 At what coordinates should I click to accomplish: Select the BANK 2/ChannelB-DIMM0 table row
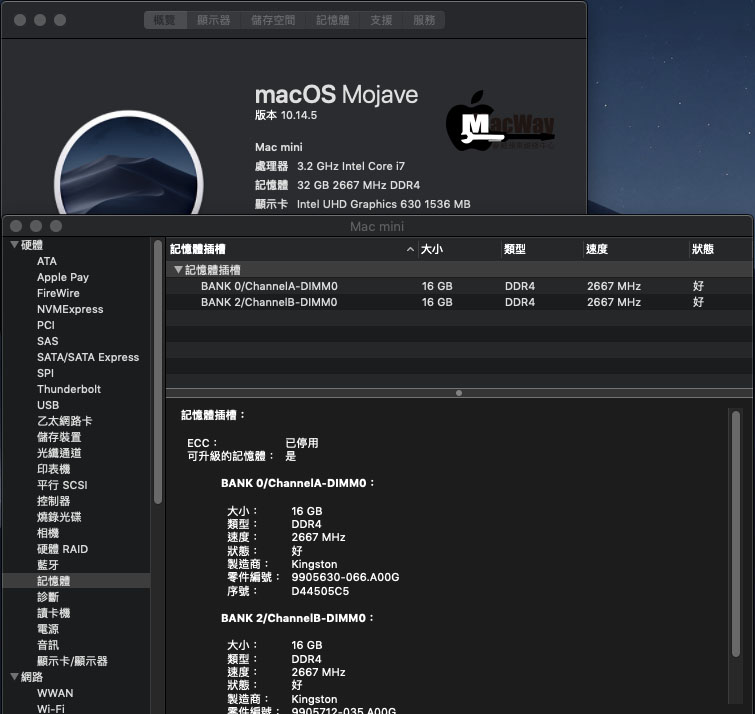[459, 302]
